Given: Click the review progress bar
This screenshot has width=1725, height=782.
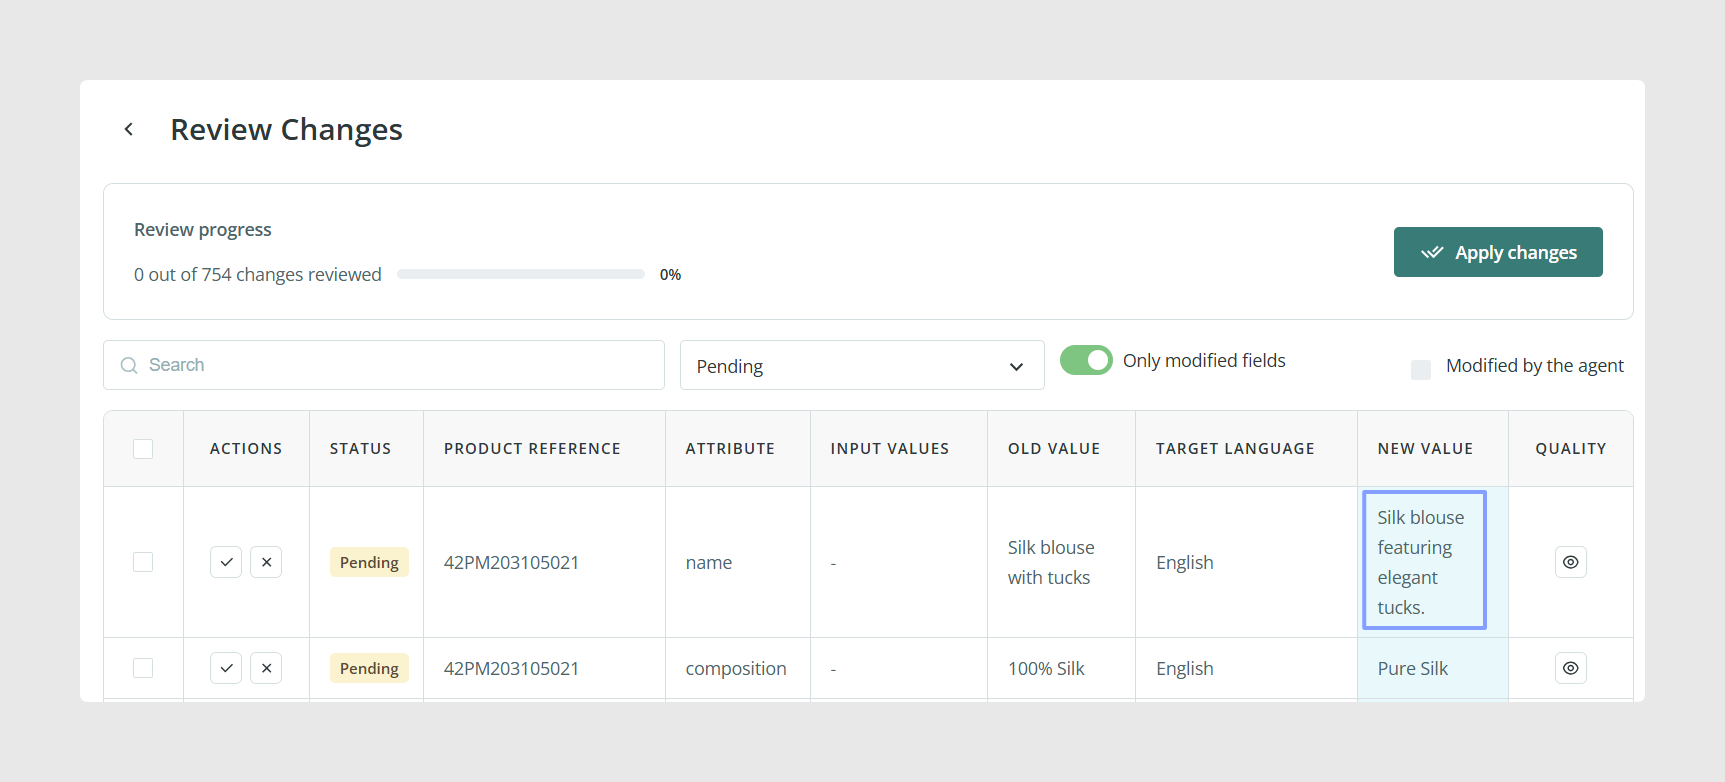Looking at the screenshot, I should (521, 274).
